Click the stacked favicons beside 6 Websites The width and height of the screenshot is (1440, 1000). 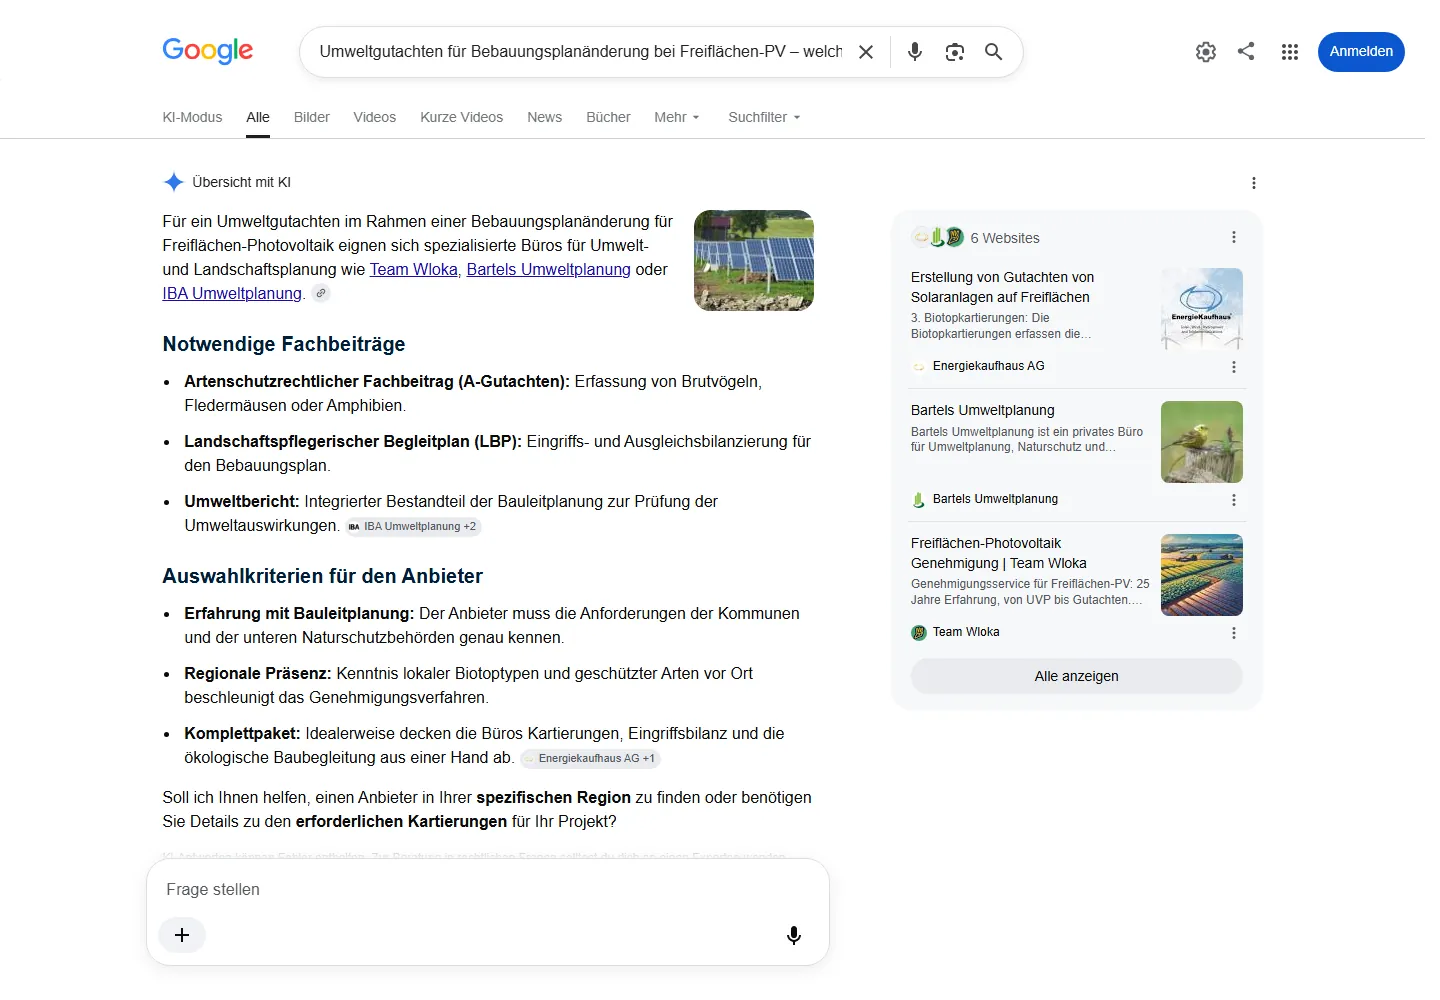point(938,237)
